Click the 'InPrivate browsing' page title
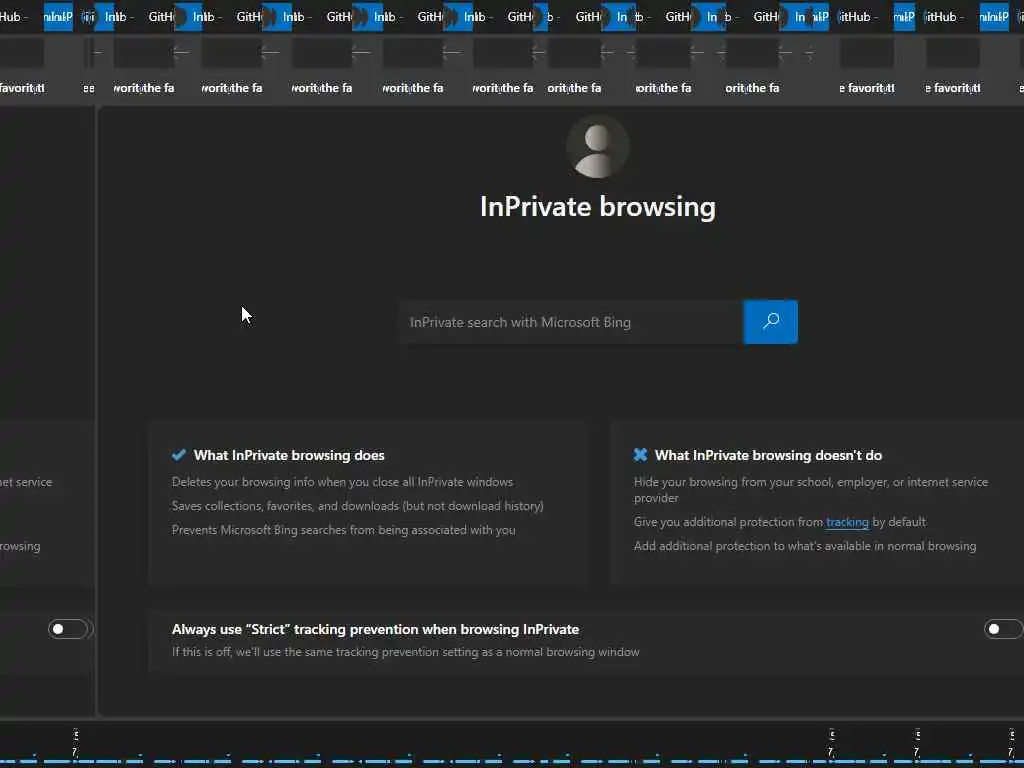This screenshot has height=768, width=1024. [x=598, y=206]
